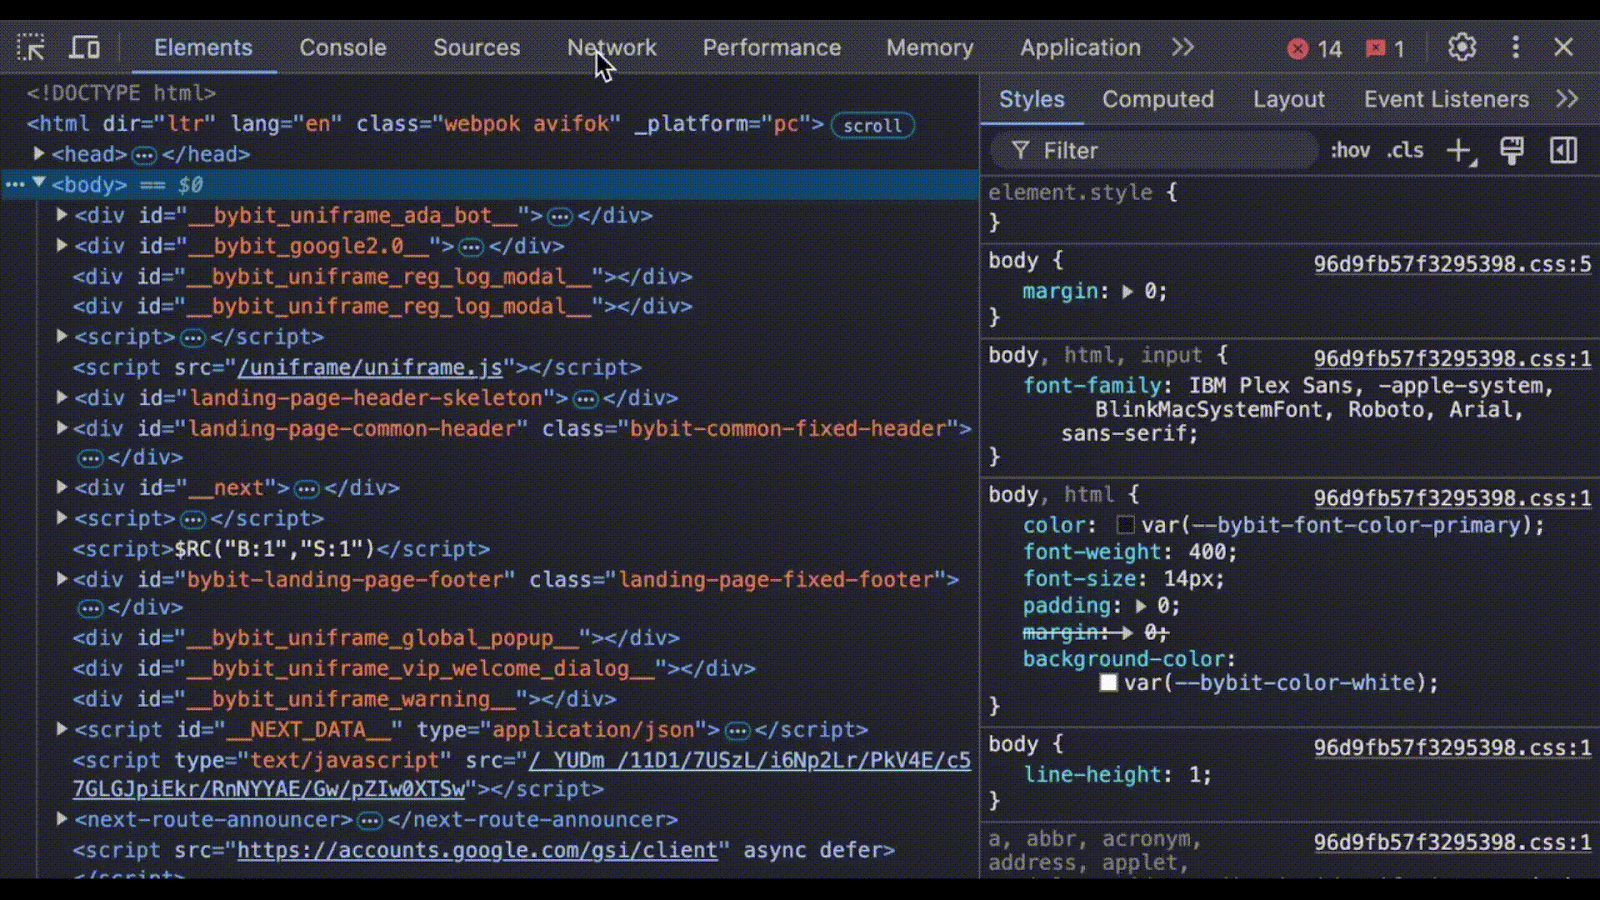Expand the __bybit_google2.0__ div
Viewport: 1600px width, 900px height.
(x=62, y=245)
